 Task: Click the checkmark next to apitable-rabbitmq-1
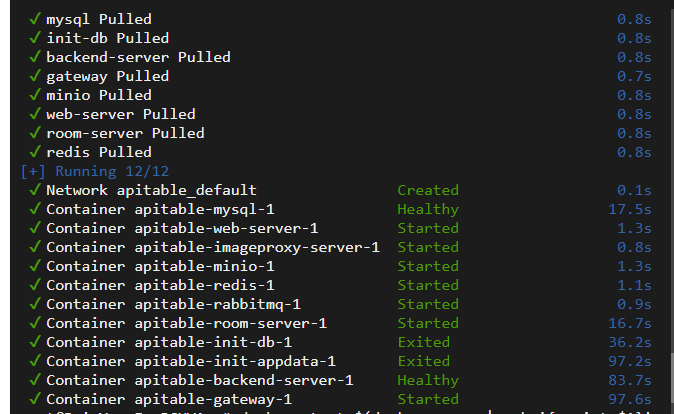pyautogui.click(x=36, y=304)
